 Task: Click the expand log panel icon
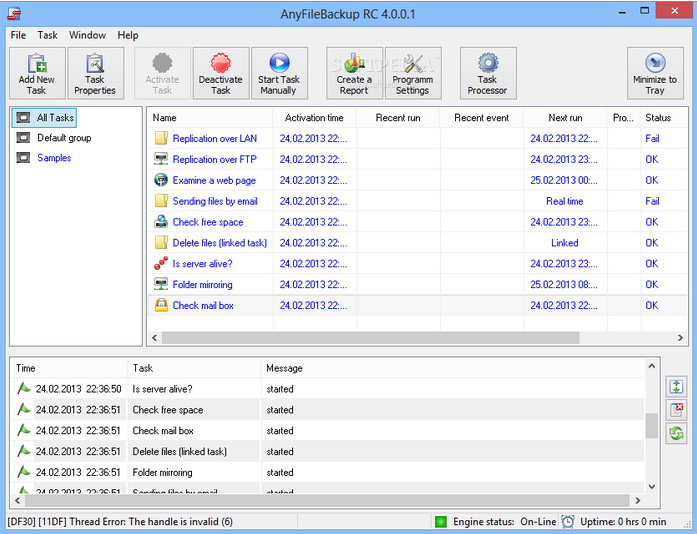676,386
